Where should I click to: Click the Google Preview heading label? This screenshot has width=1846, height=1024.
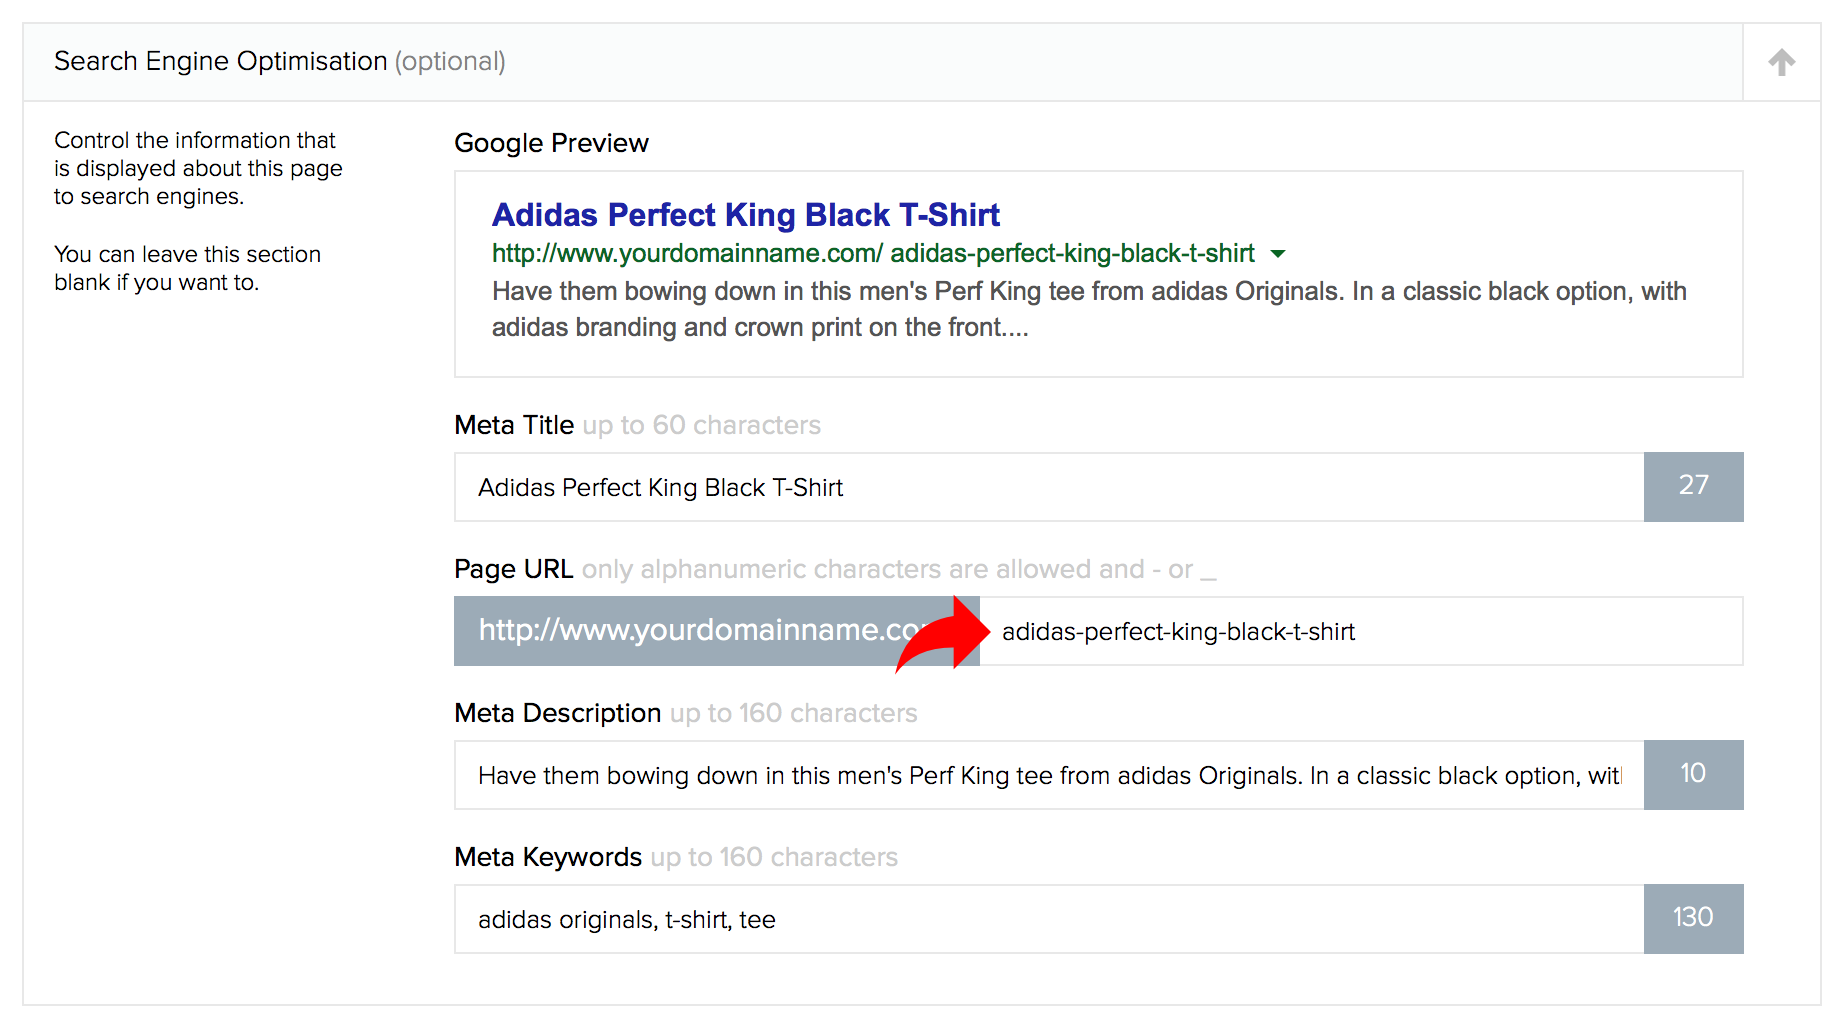[551, 143]
